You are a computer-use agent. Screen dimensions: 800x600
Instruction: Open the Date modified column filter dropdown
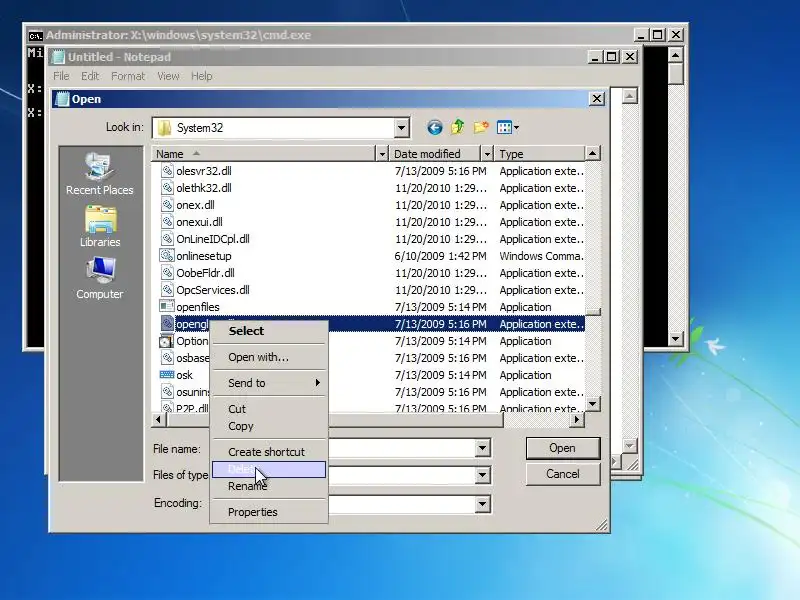tap(487, 154)
